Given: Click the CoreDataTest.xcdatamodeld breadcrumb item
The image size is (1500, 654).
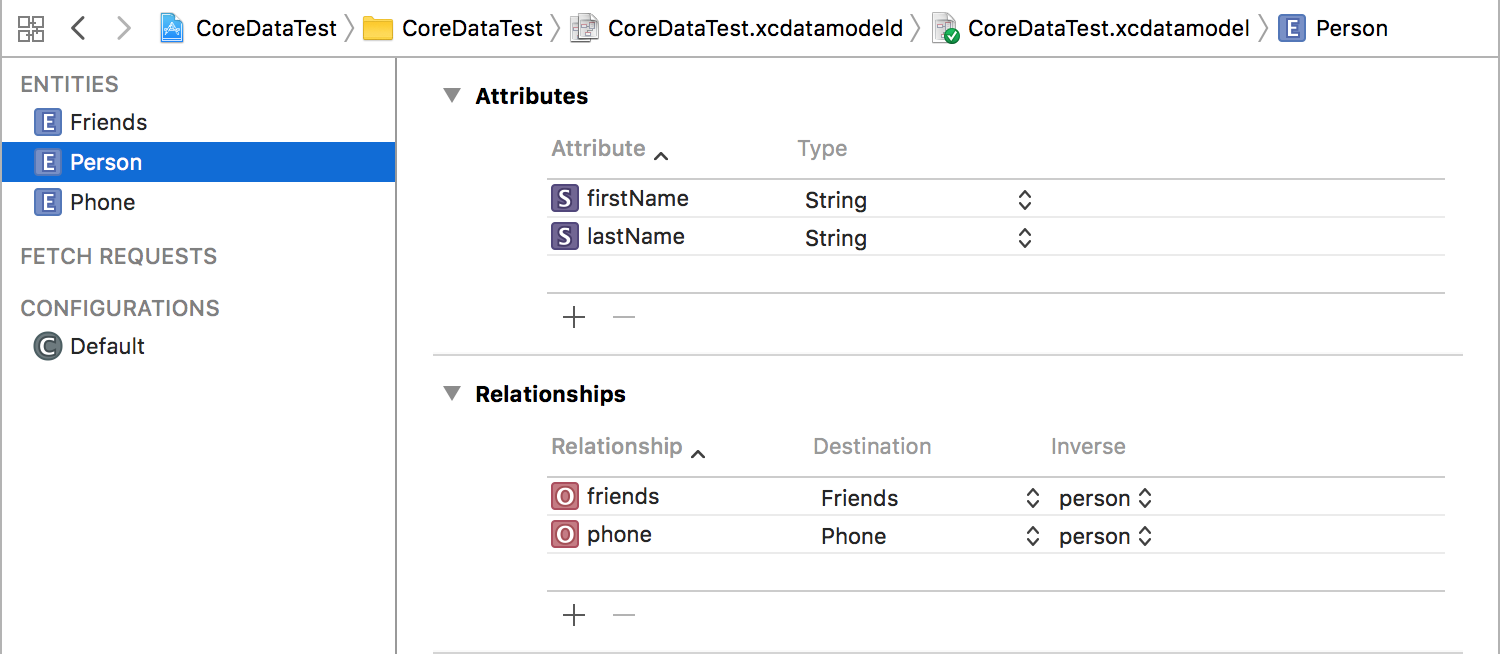Looking at the screenshot, I should pos(753,28).
